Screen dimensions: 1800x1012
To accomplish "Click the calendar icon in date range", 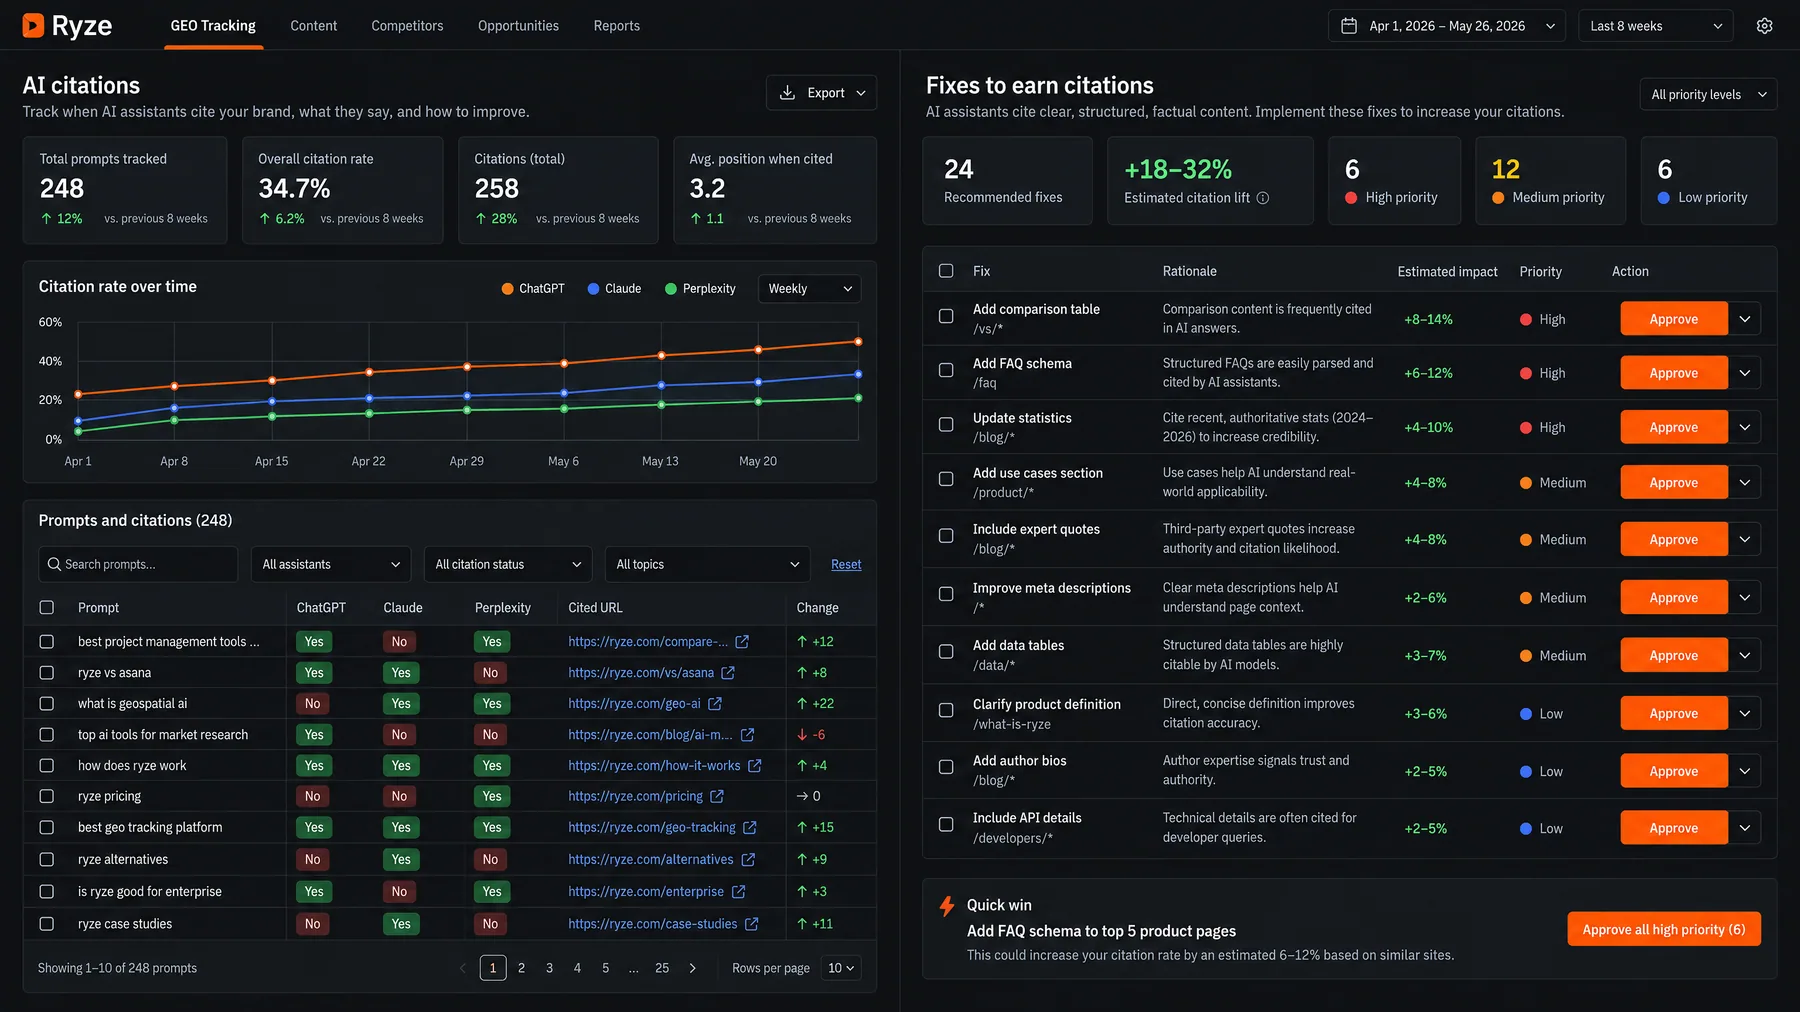I will [1349, 26].
